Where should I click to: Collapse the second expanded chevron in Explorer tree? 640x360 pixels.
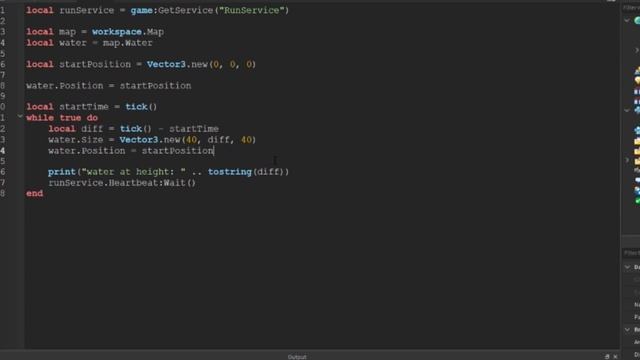pos(627,110)
